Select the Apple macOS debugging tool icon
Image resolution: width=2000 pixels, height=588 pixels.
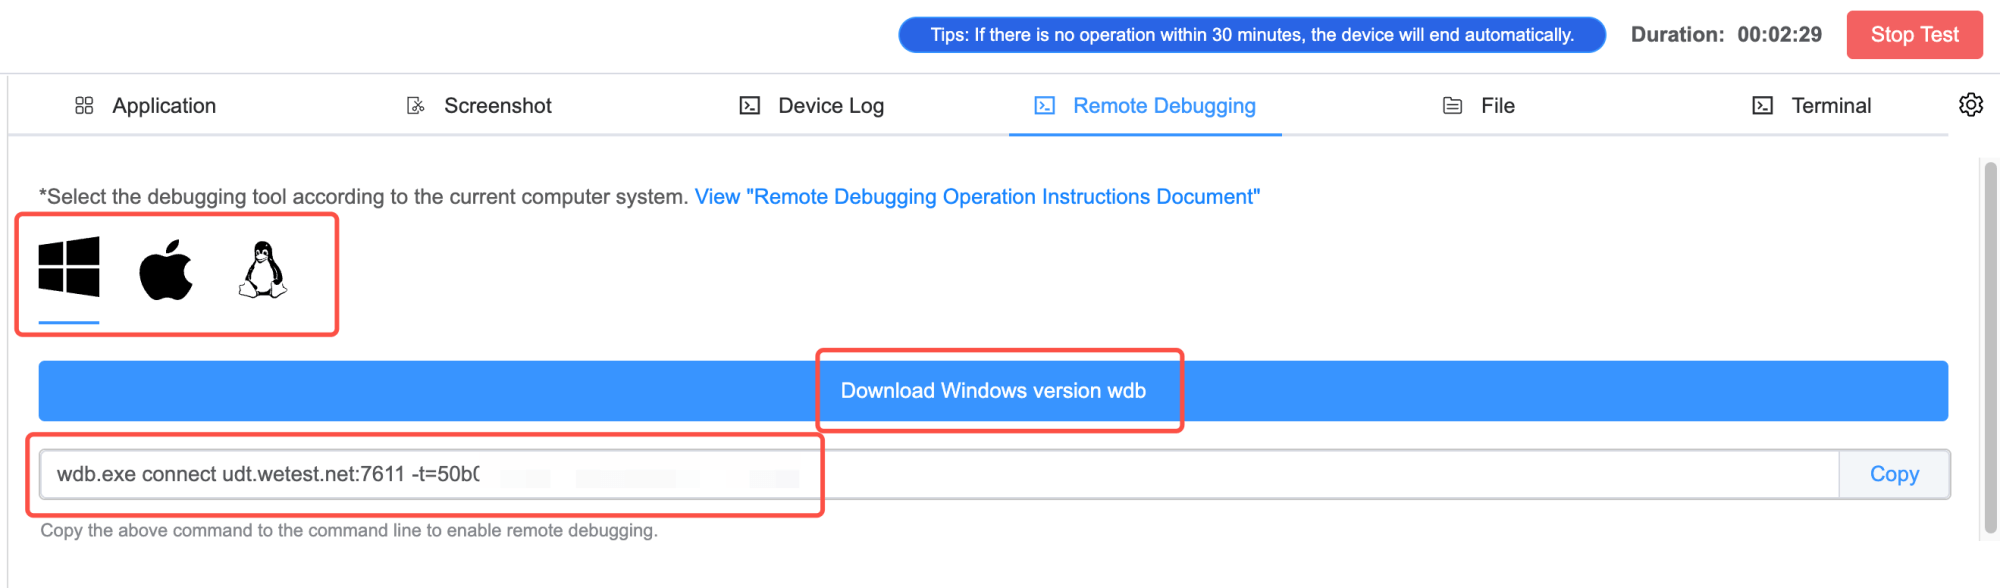(166, 270)
